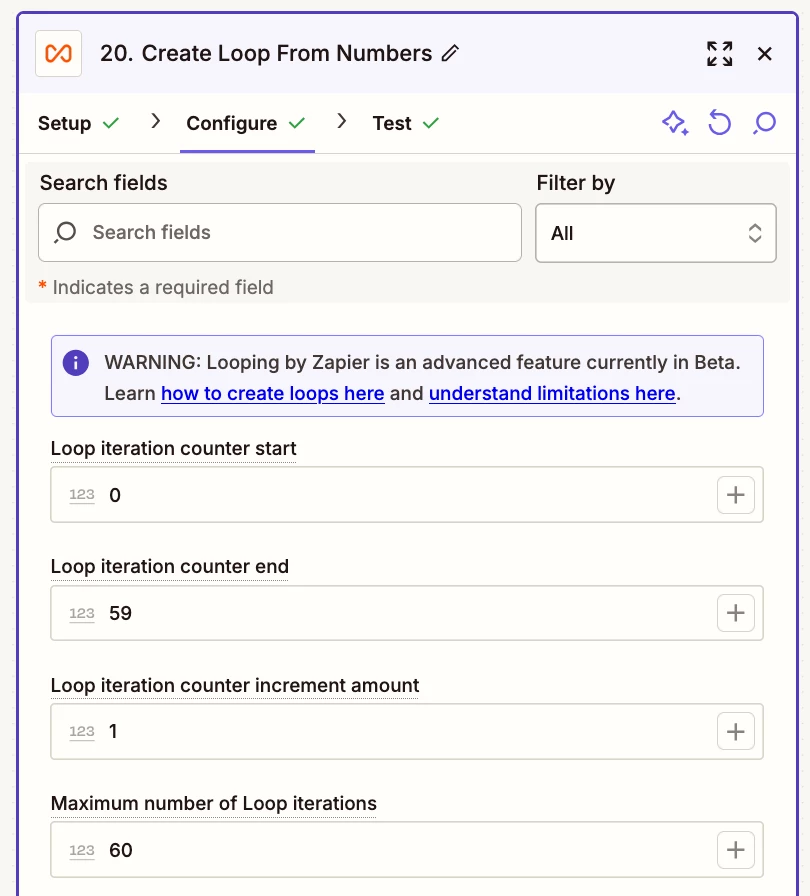Screen dimensions: 810x896
Task: Click the magnifier icon inside Search fields box
Action: (x=65, y=233)
